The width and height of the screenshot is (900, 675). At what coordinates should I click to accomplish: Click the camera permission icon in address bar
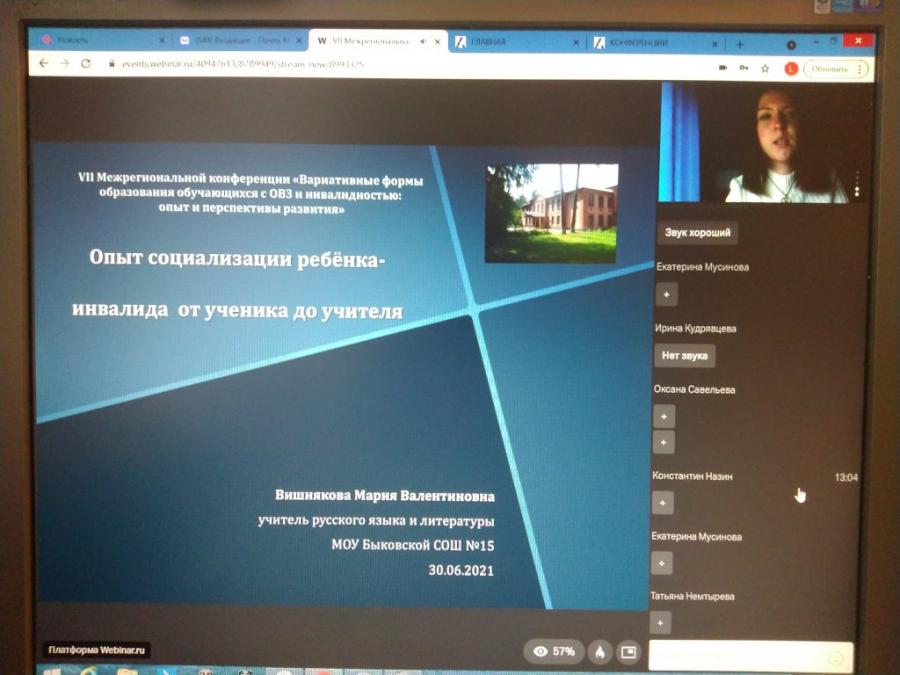722,68
